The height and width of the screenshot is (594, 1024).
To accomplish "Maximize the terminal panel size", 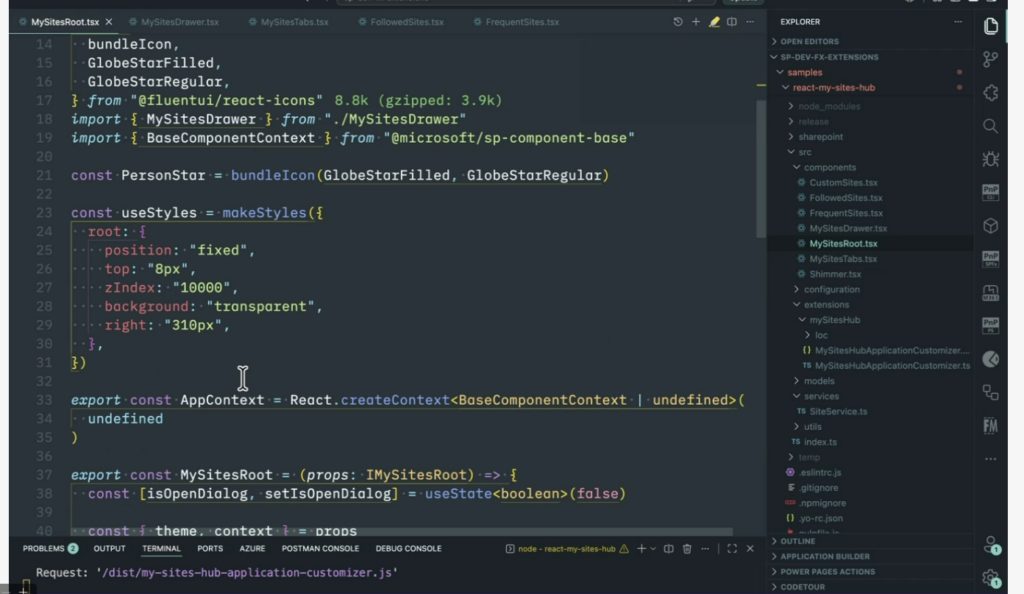I will [x=732, y=549].
